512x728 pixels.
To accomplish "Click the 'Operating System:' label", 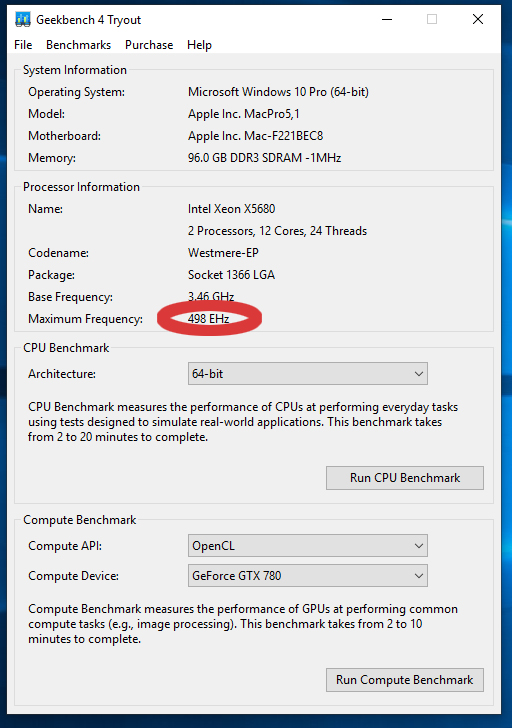I will coord(77,92).
